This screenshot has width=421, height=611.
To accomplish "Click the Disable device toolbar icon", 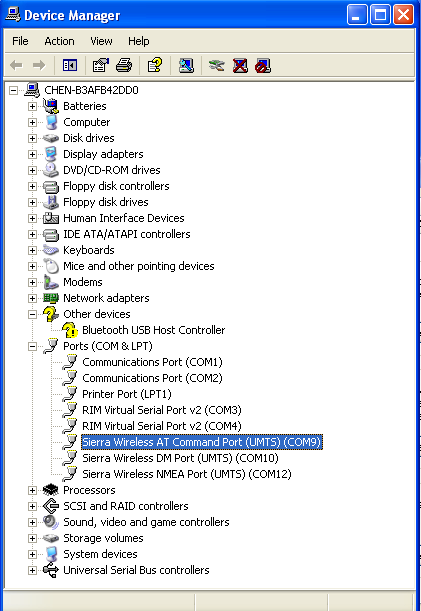I will [x=263, y=65].
